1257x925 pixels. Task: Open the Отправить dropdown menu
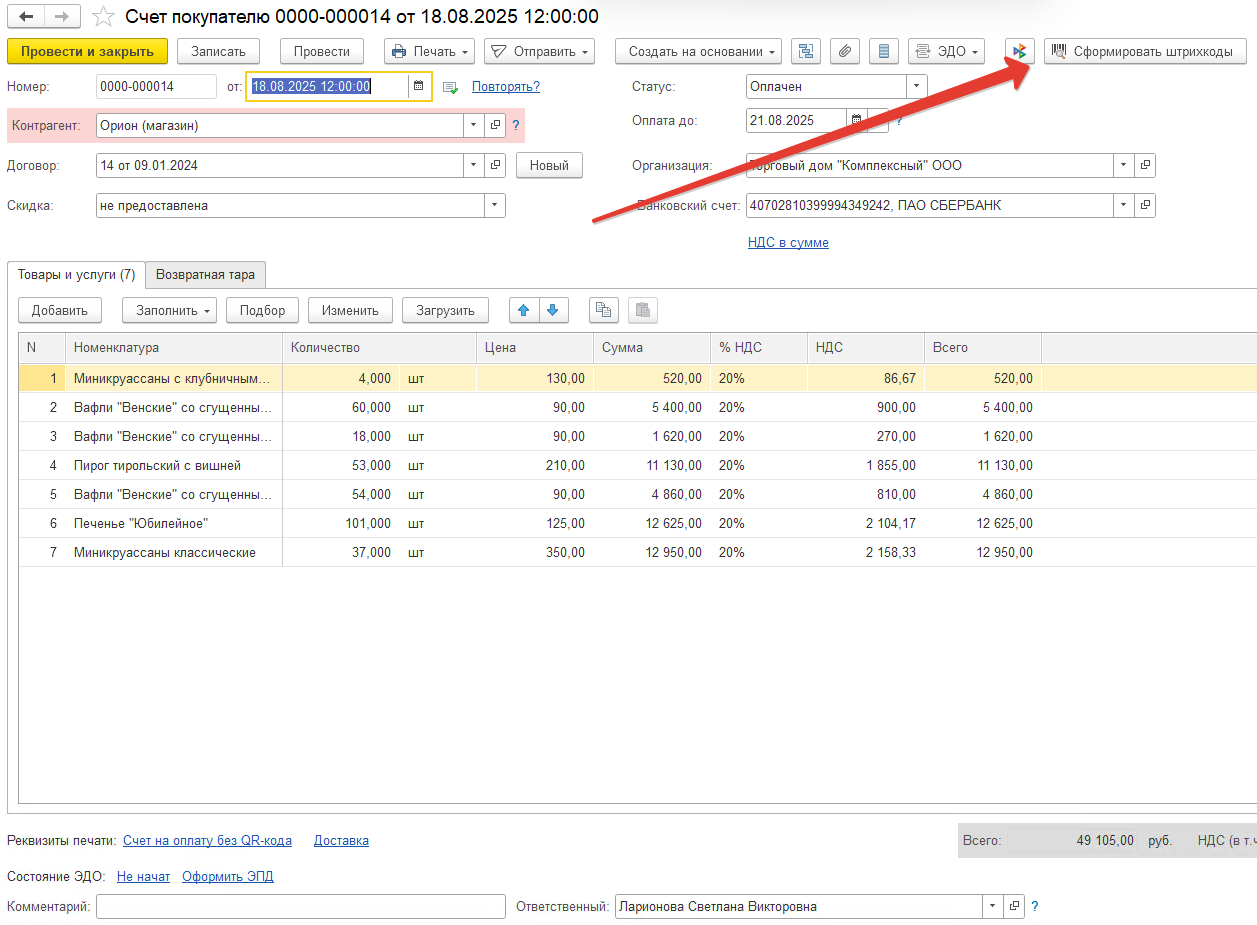point(540,51)
